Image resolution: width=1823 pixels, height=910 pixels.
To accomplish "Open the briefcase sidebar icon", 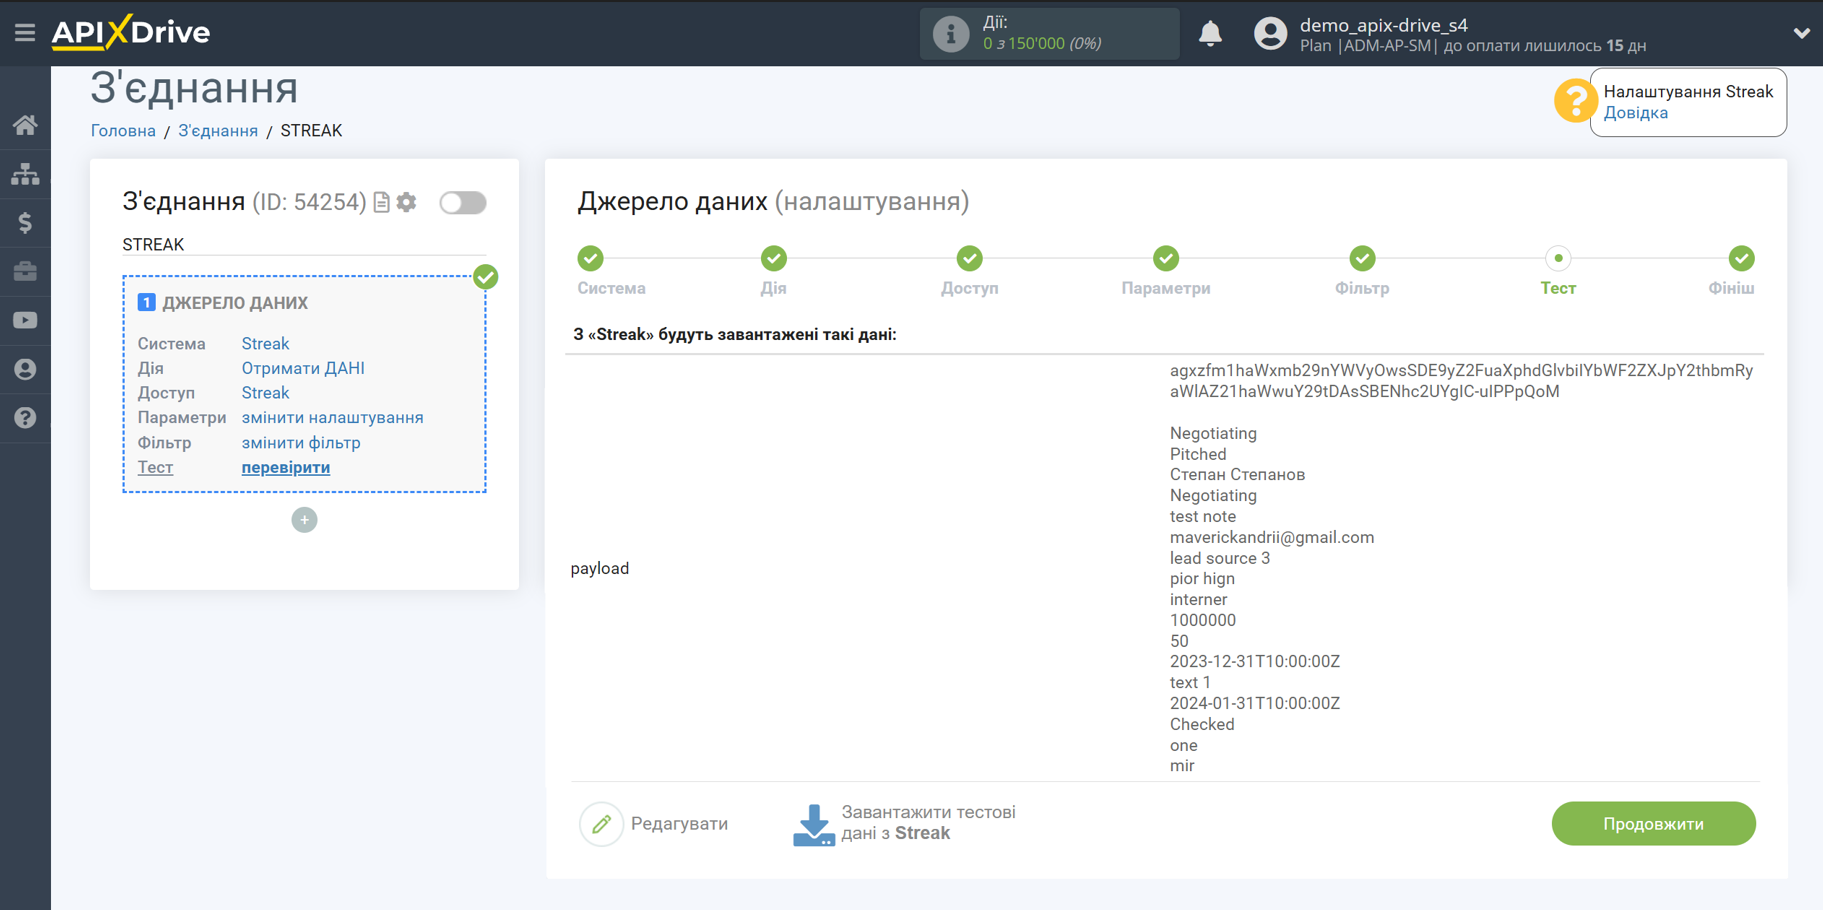I will point(25,271).
